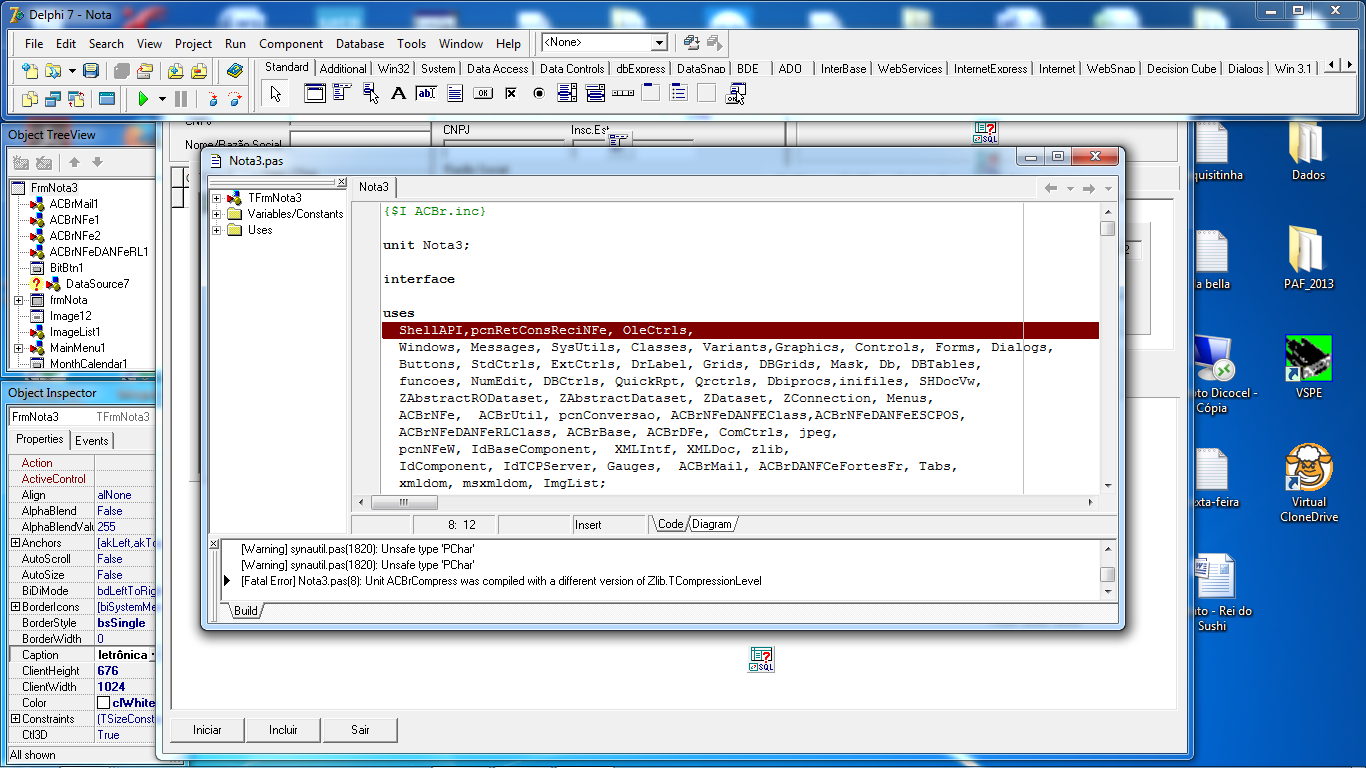The image size is (1366, 768).
Task: Select the pointer arrow in component palette
Action: tap(276, 94)
